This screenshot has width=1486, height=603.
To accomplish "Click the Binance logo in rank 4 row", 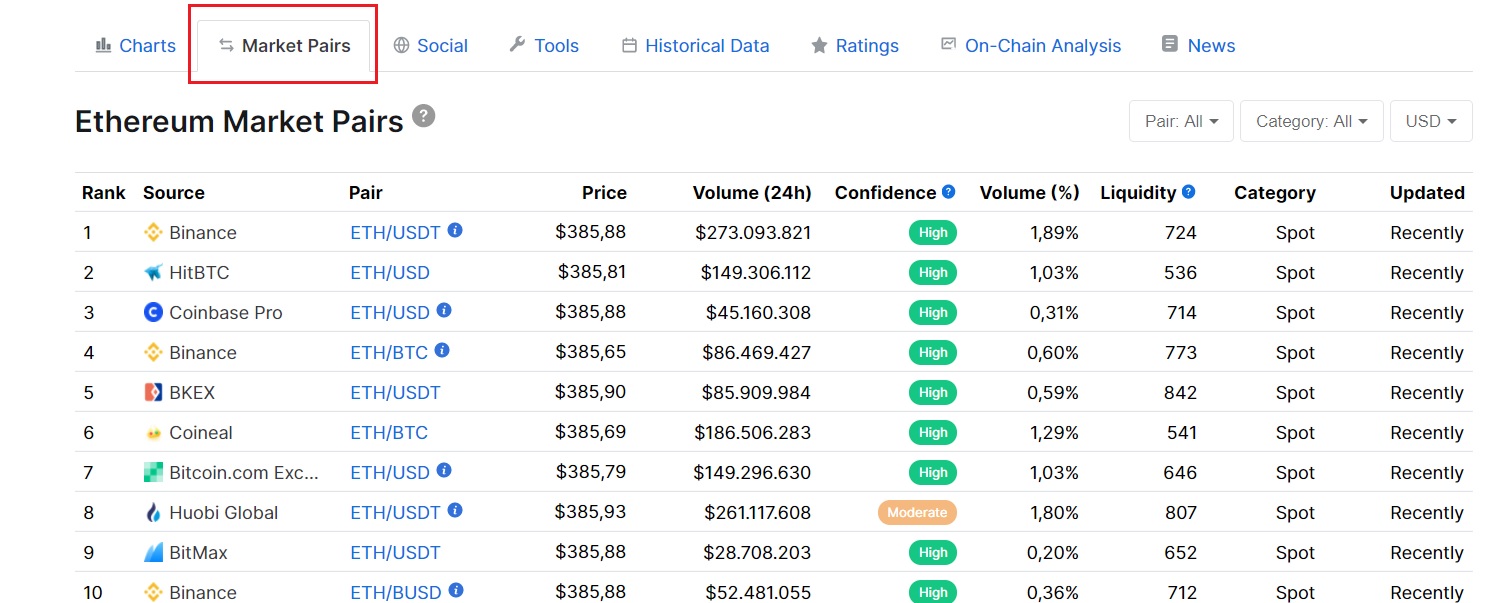I will (153, 353).
